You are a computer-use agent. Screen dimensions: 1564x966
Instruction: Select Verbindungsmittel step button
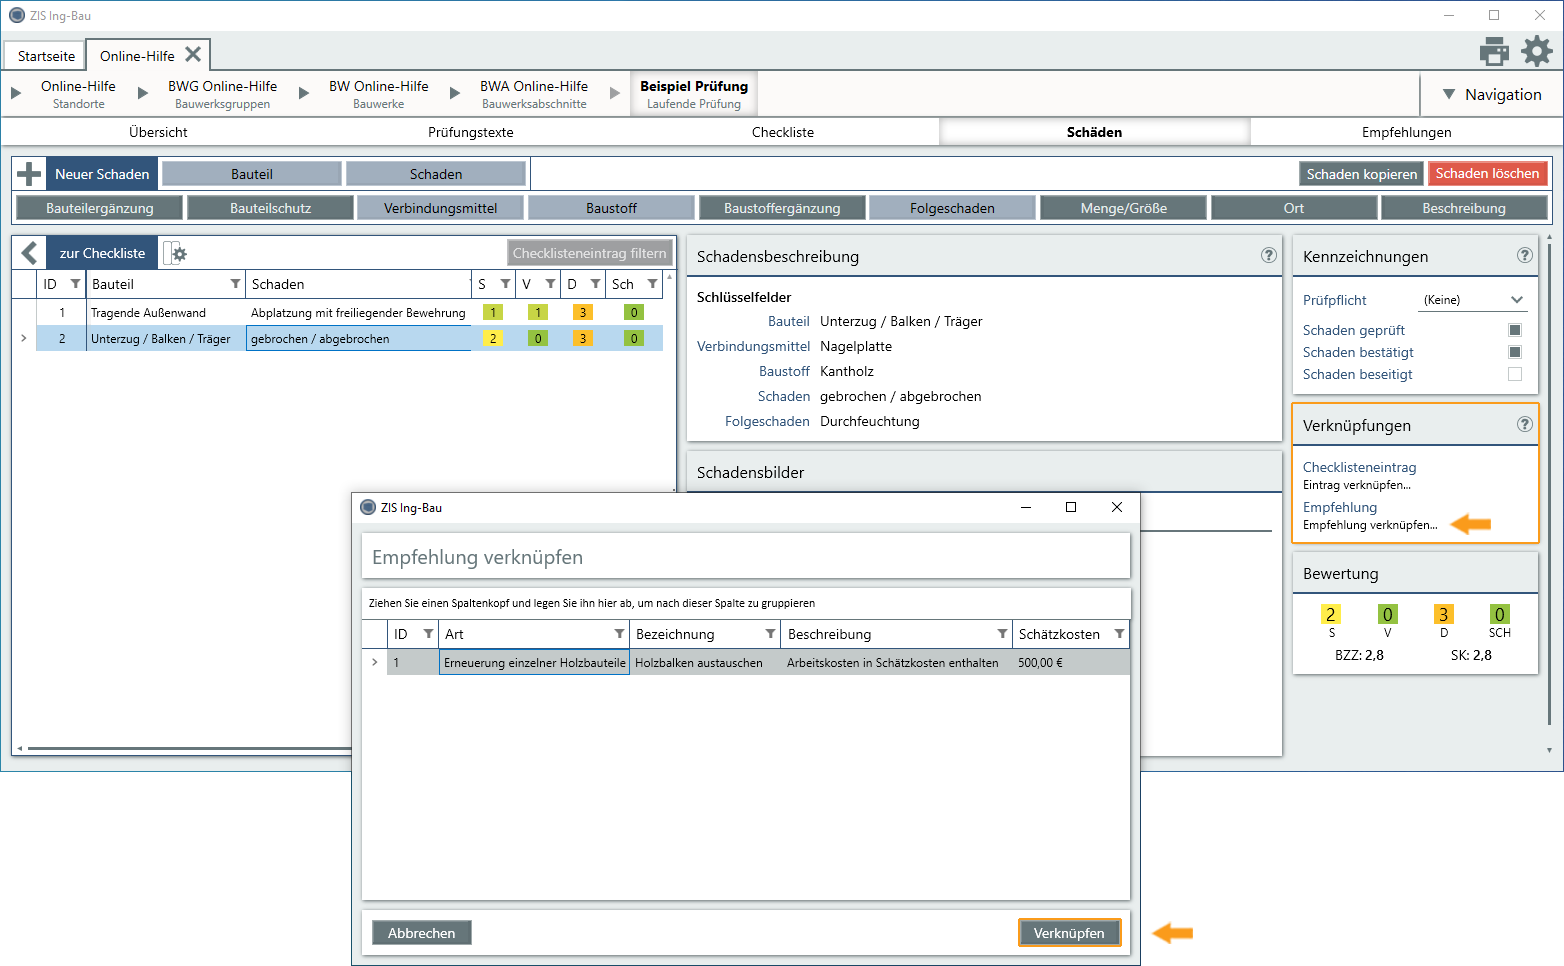tap(441, 208)
